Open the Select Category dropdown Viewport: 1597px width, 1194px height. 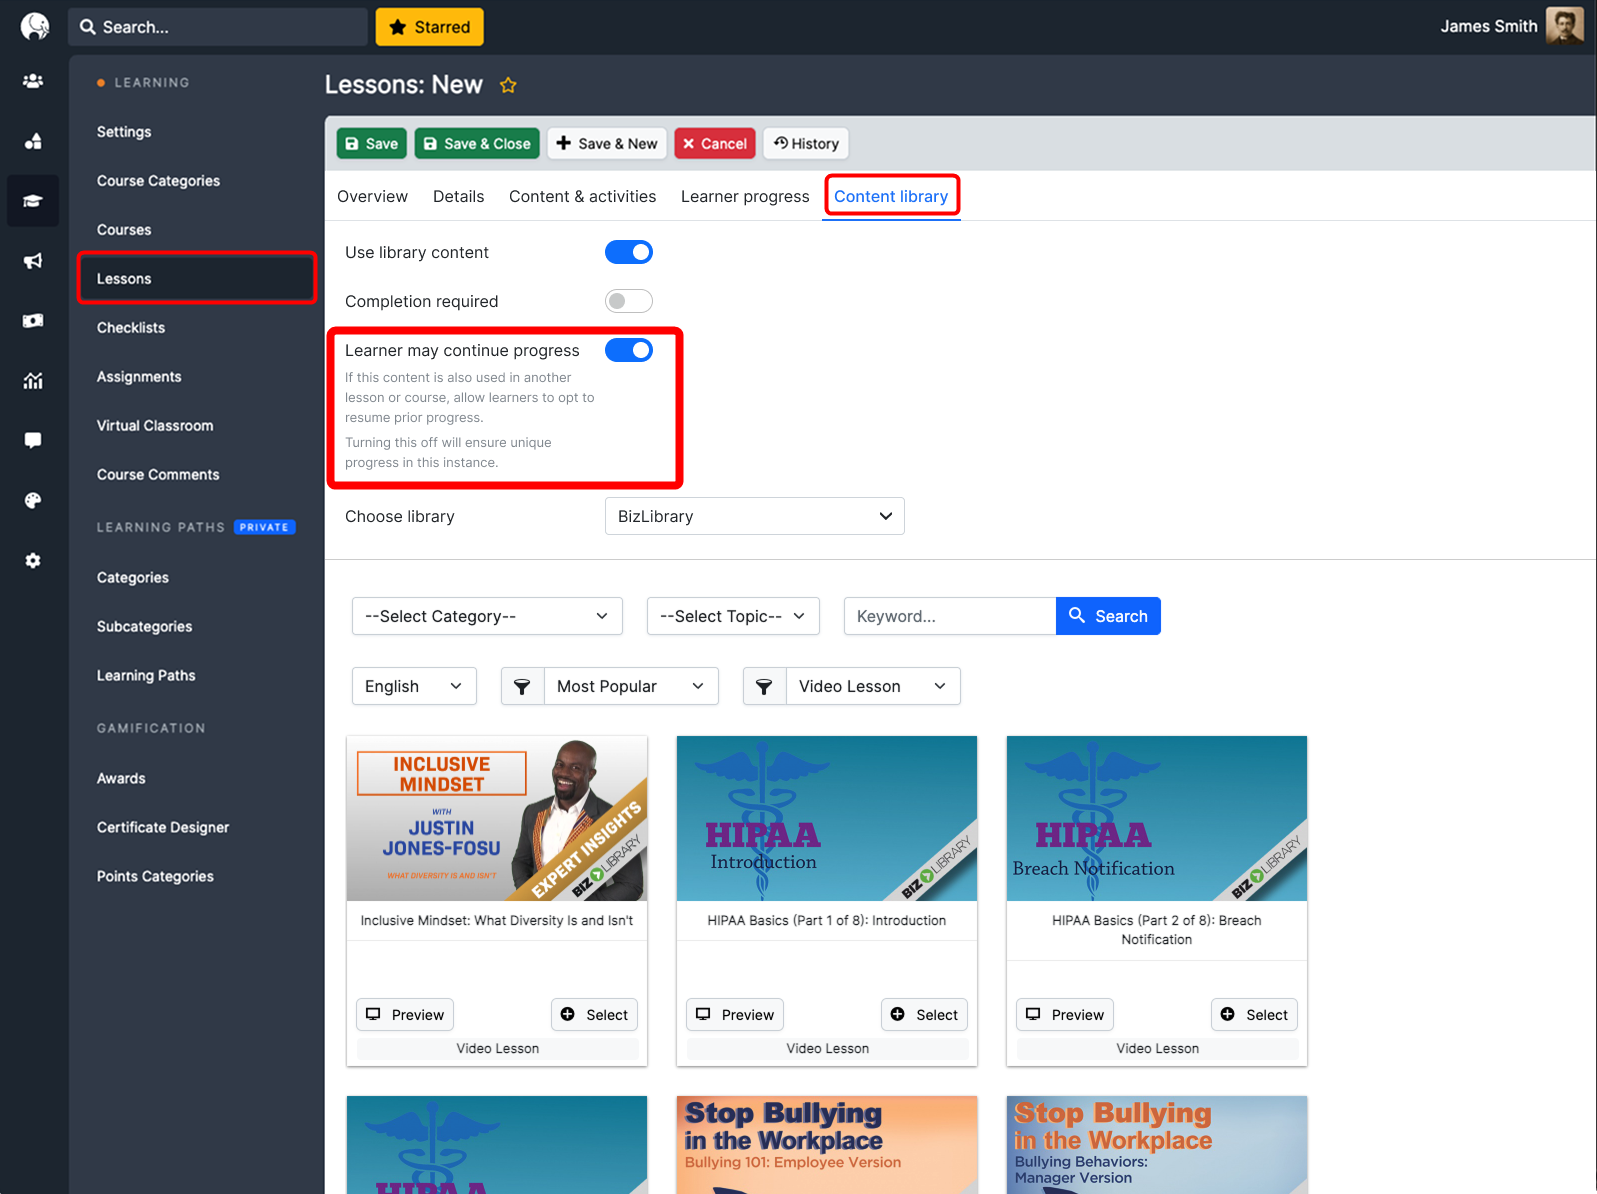point(487,616)
